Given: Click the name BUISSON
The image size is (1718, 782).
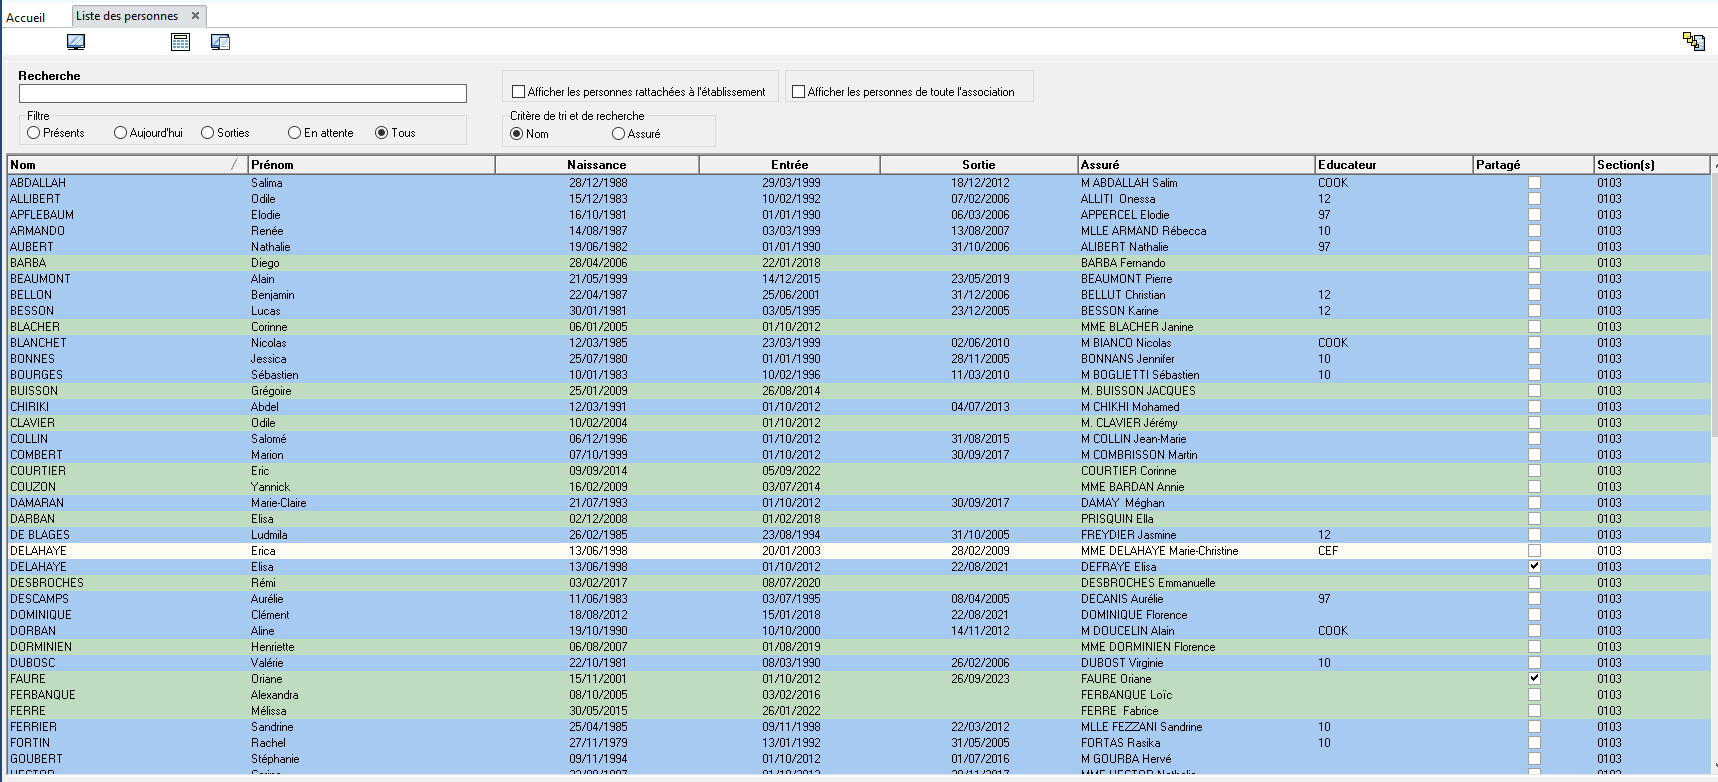Looking at the screenshot, I should pyautogui.click(x=34, y=391).
